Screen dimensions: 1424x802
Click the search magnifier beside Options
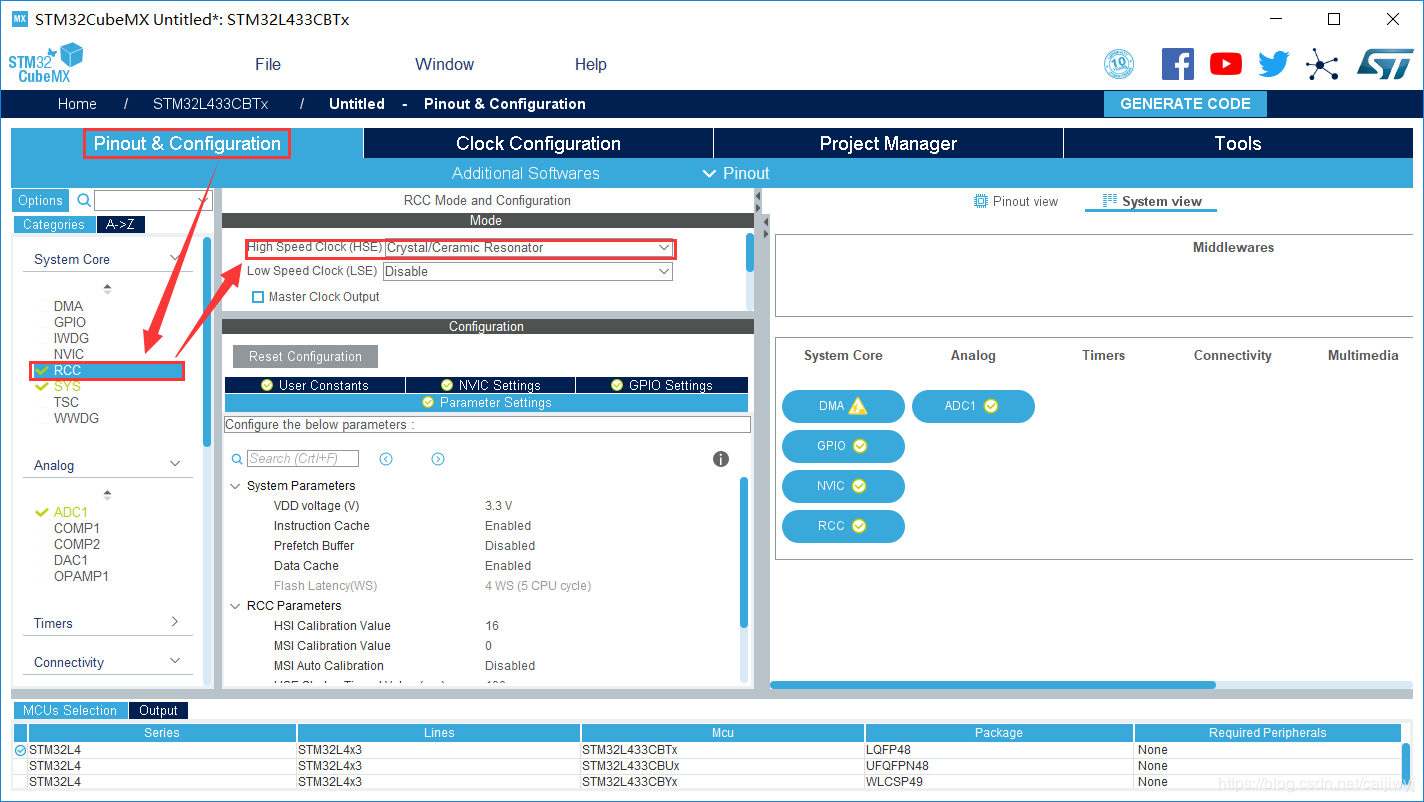[84, 201]
